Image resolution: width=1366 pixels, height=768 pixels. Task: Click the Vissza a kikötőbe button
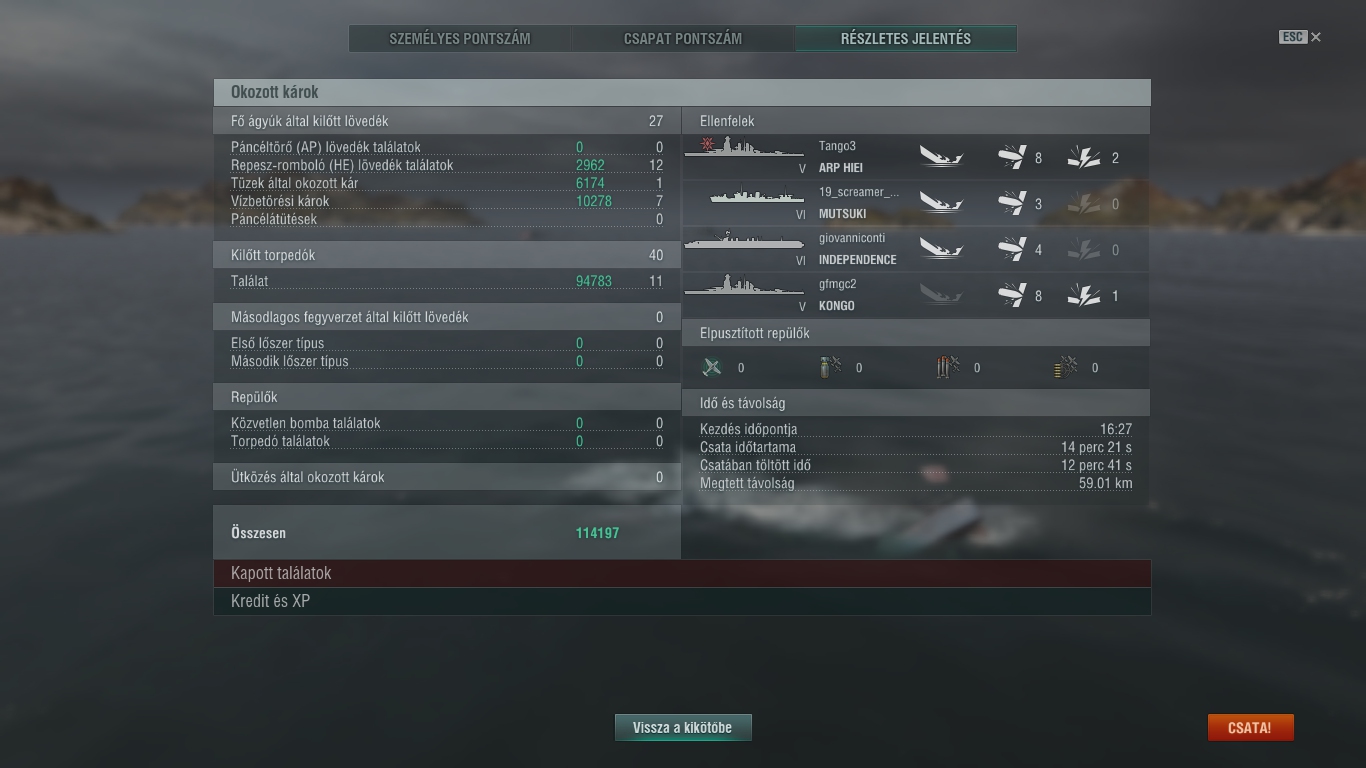(683, 728)
